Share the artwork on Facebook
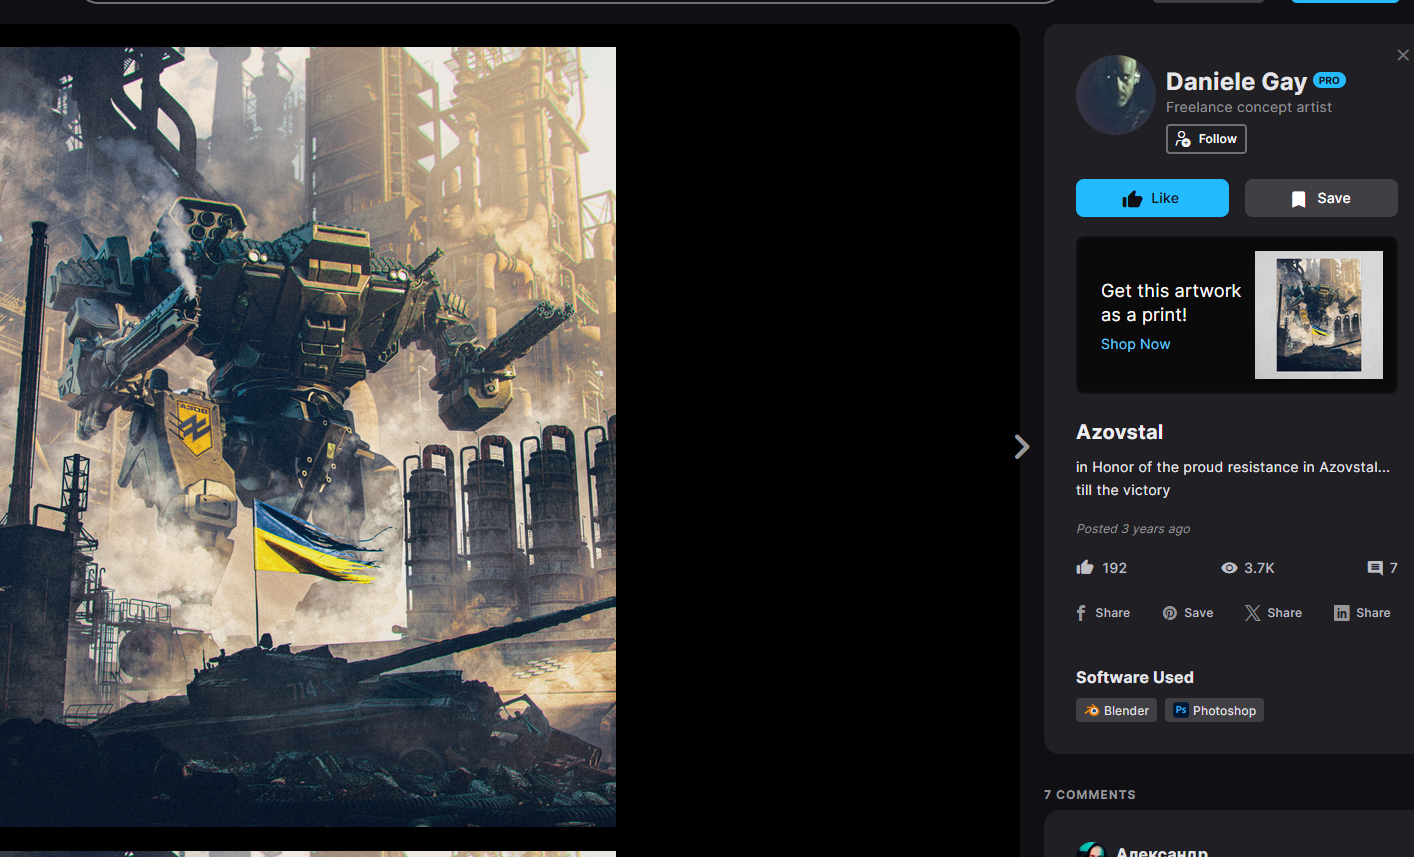1414x857 pixels. 1103,613
